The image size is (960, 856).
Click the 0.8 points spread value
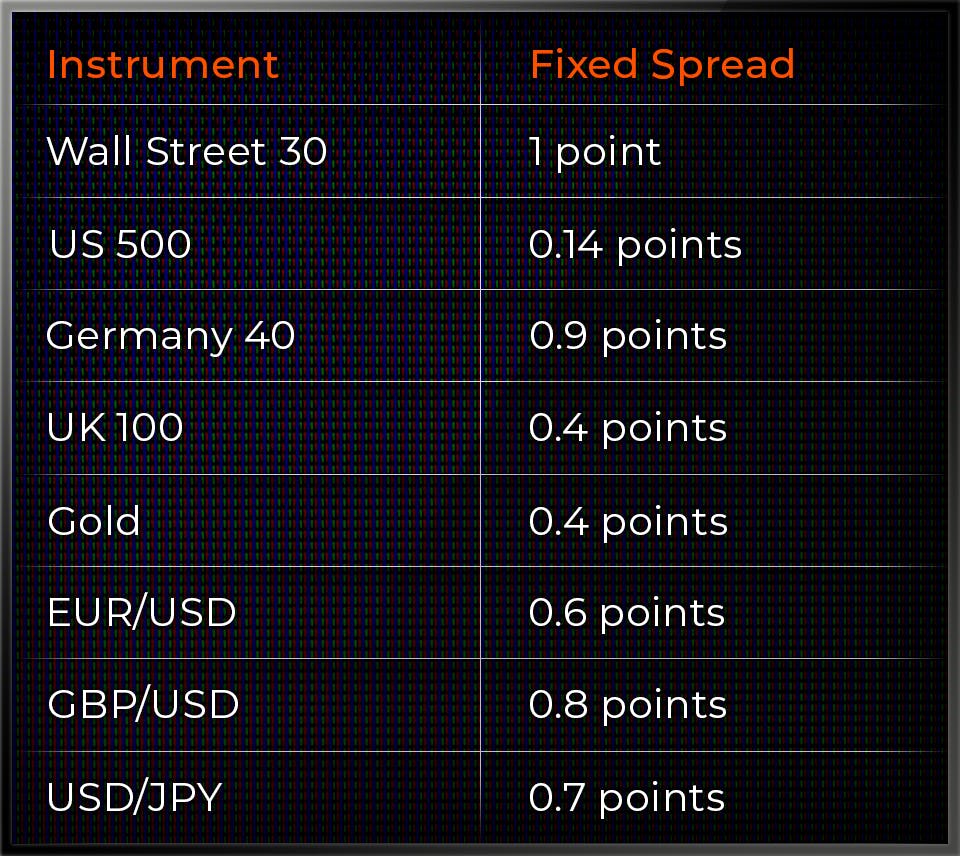[x=628, y=705]
